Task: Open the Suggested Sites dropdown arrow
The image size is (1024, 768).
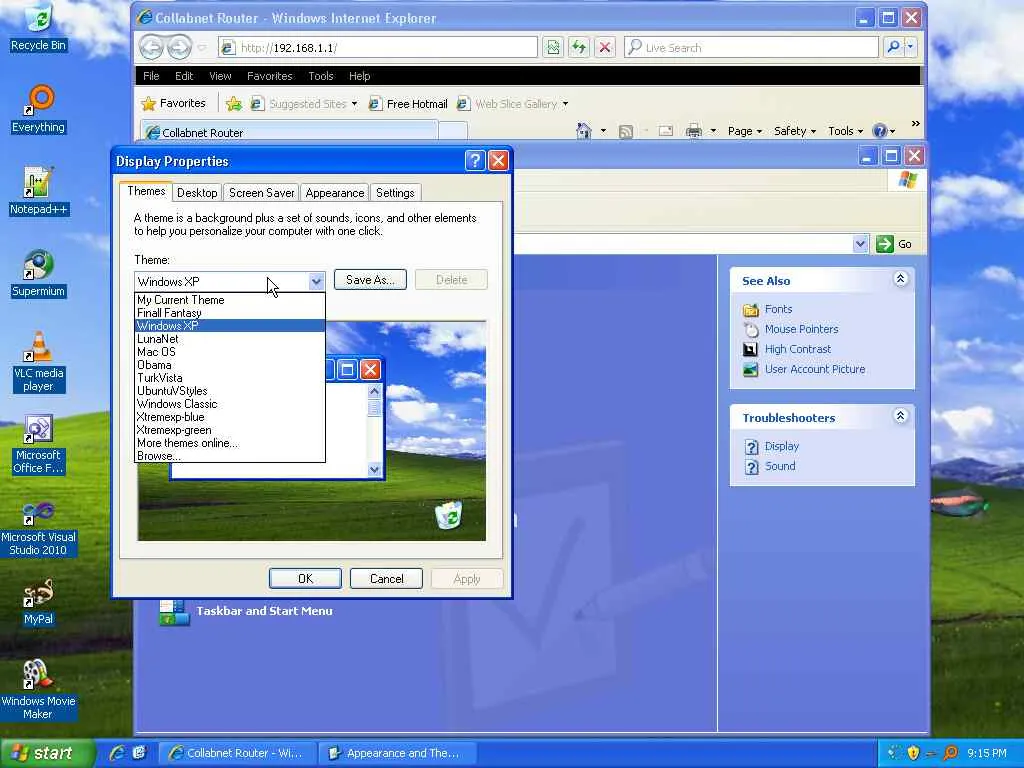Action: 354,104
